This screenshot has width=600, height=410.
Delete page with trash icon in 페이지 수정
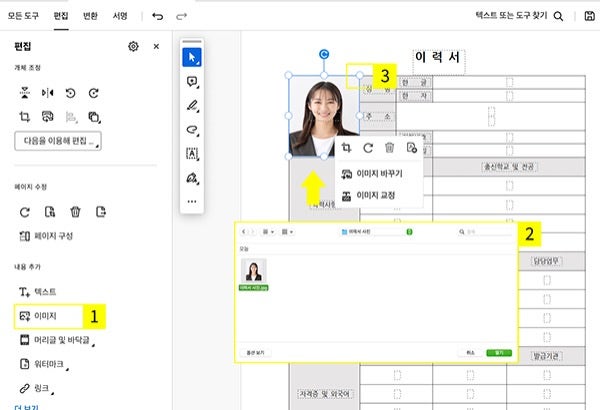coord(75,212)
